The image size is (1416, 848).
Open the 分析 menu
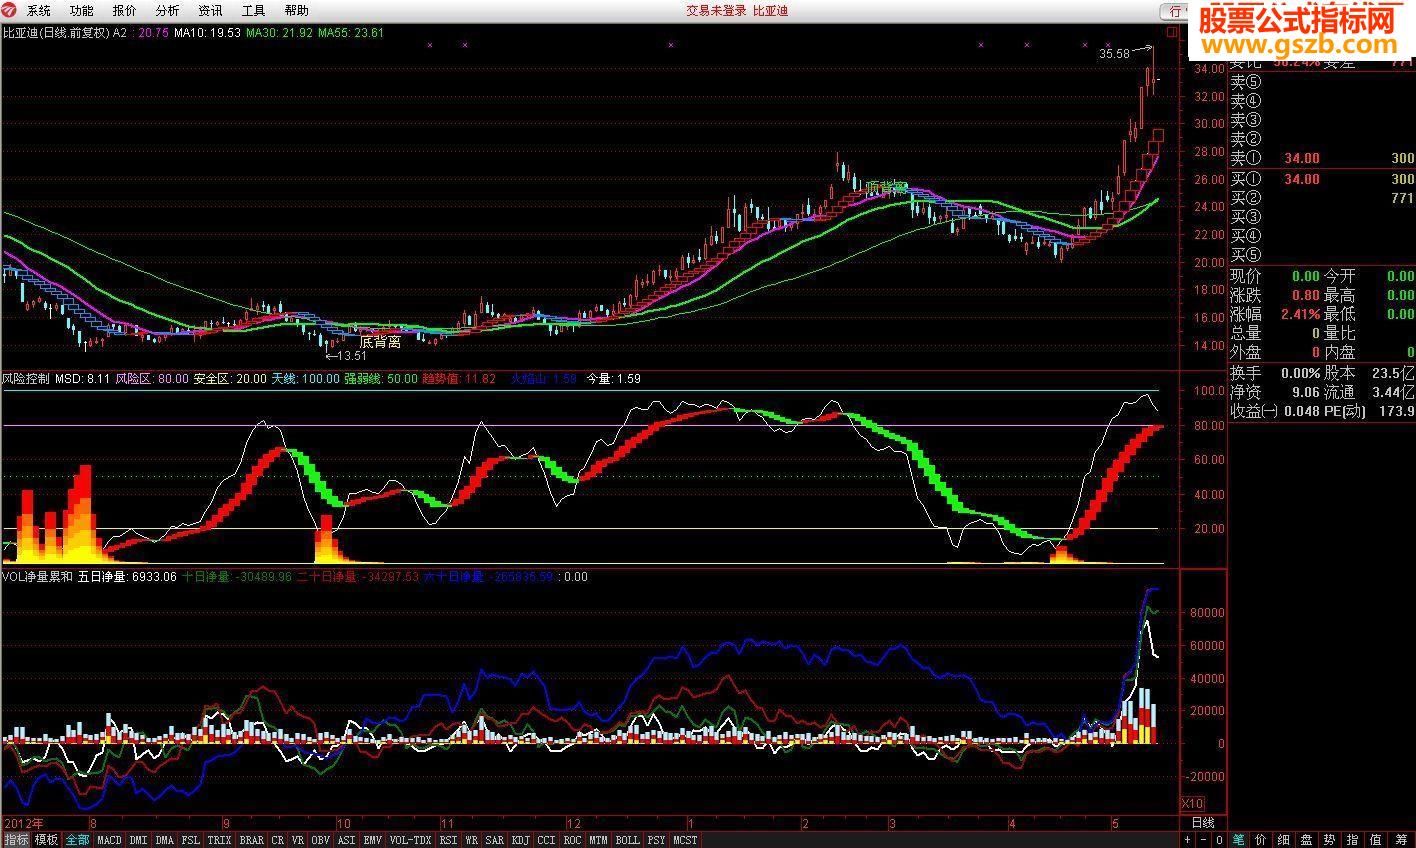[x=168, y=11]
